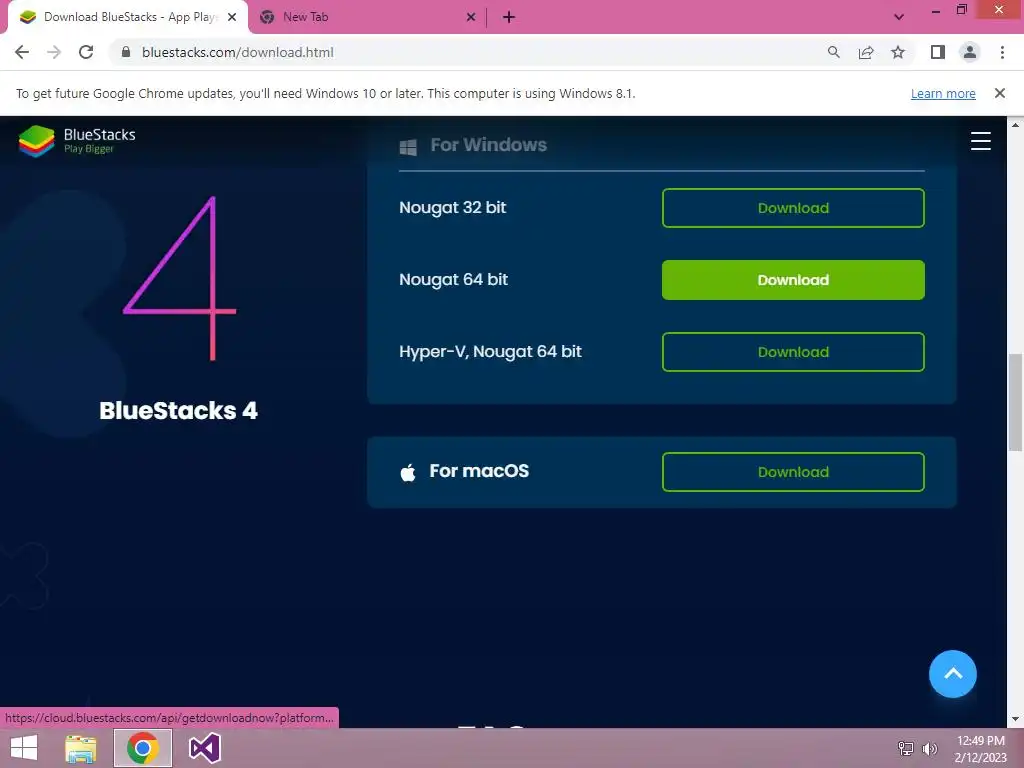This screenshot has height=768, width=1024.
Task: Open Visual Studio from the taskbar
Action: click(x=204, y=748)
